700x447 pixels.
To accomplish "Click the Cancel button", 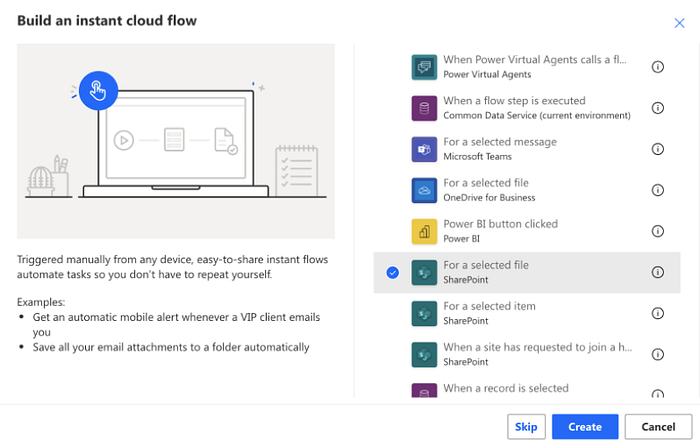I will [658, 427].
